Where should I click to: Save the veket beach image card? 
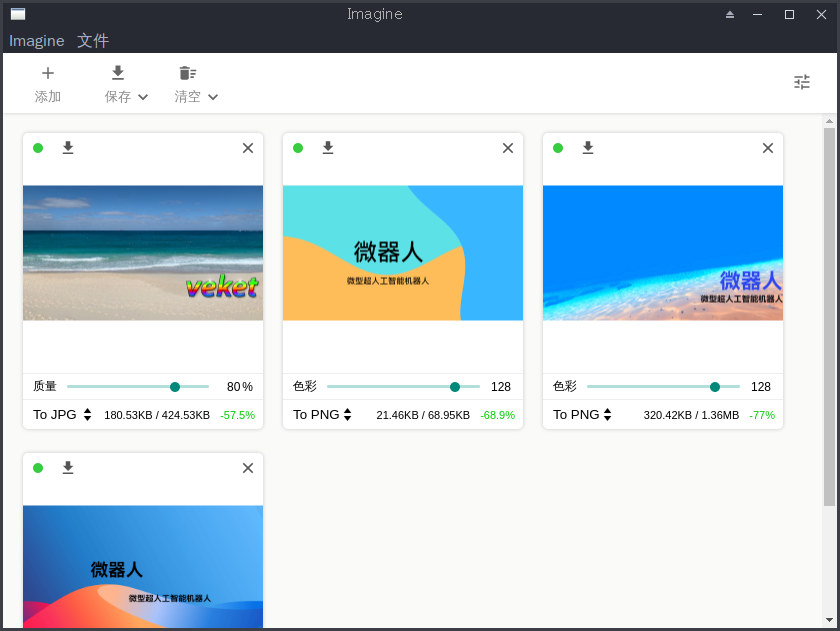click(68, 148)
